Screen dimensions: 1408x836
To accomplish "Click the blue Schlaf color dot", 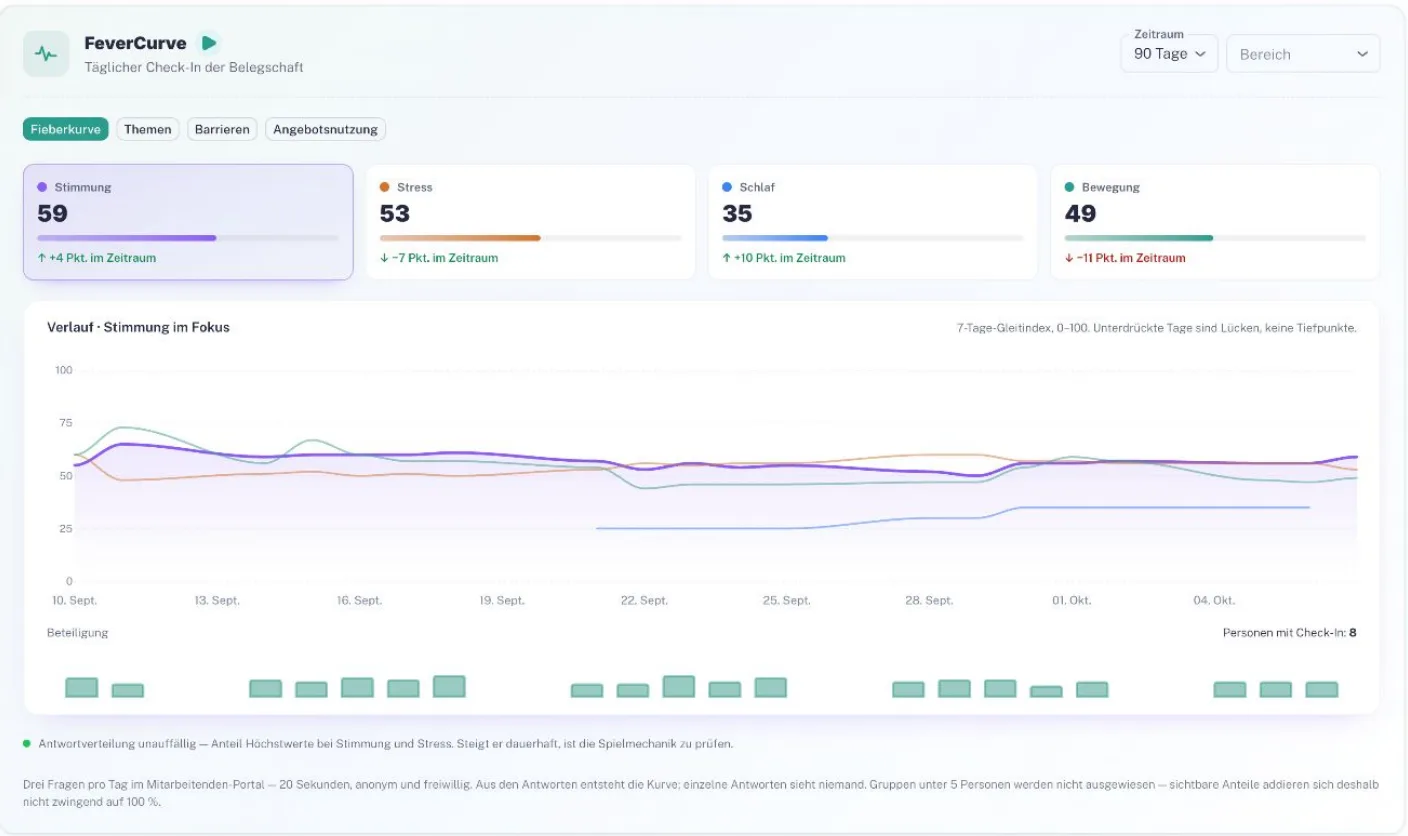I will 727,187.
